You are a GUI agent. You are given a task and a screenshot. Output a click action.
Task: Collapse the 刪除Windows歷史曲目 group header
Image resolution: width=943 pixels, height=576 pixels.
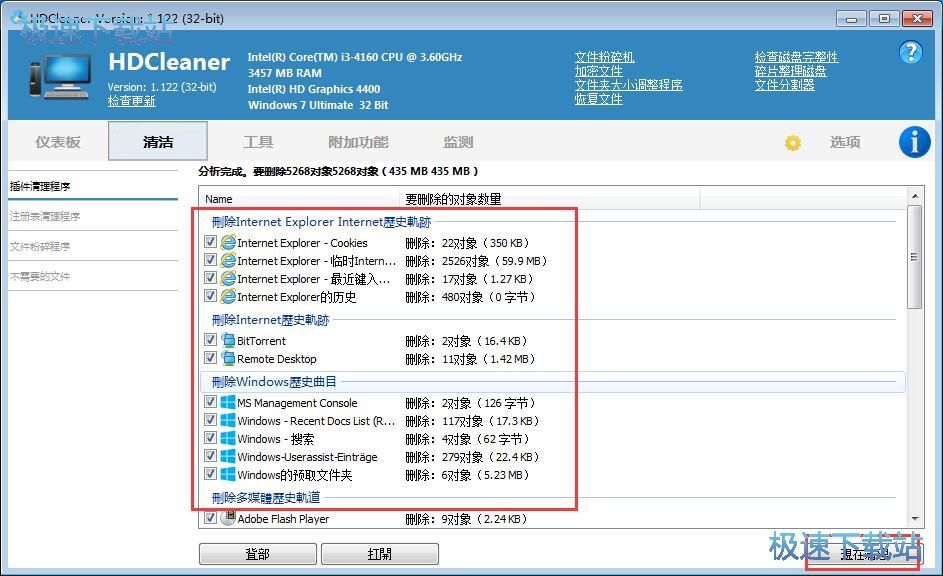(x=274, y=382)
